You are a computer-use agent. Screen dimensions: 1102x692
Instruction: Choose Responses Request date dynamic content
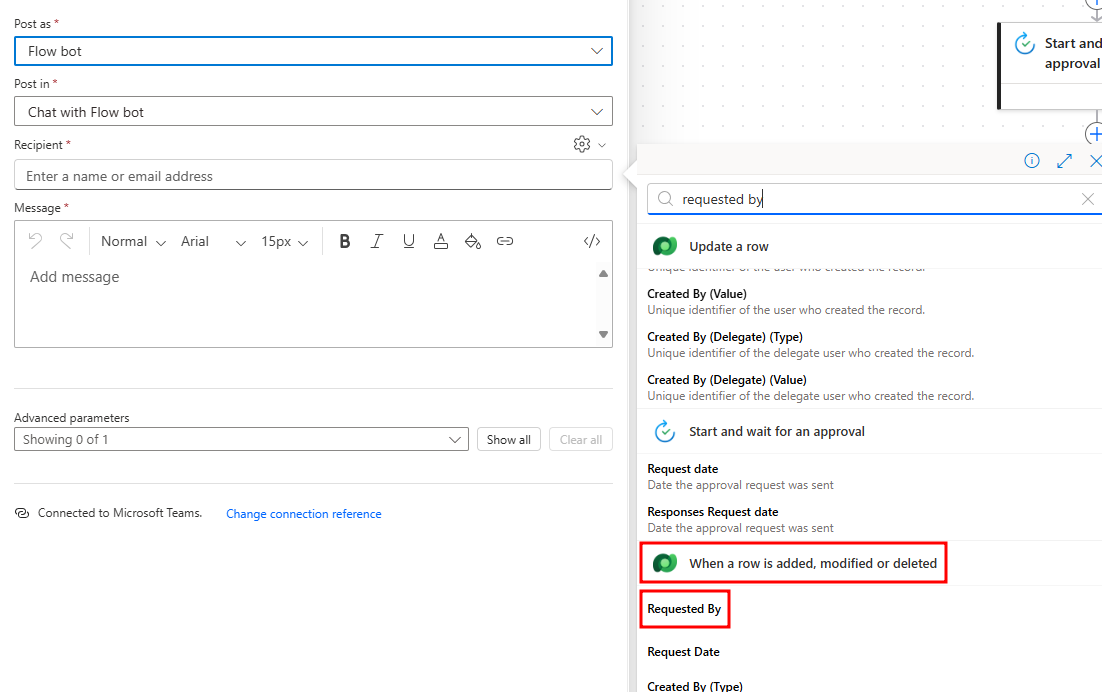click(x=870, y=519)
